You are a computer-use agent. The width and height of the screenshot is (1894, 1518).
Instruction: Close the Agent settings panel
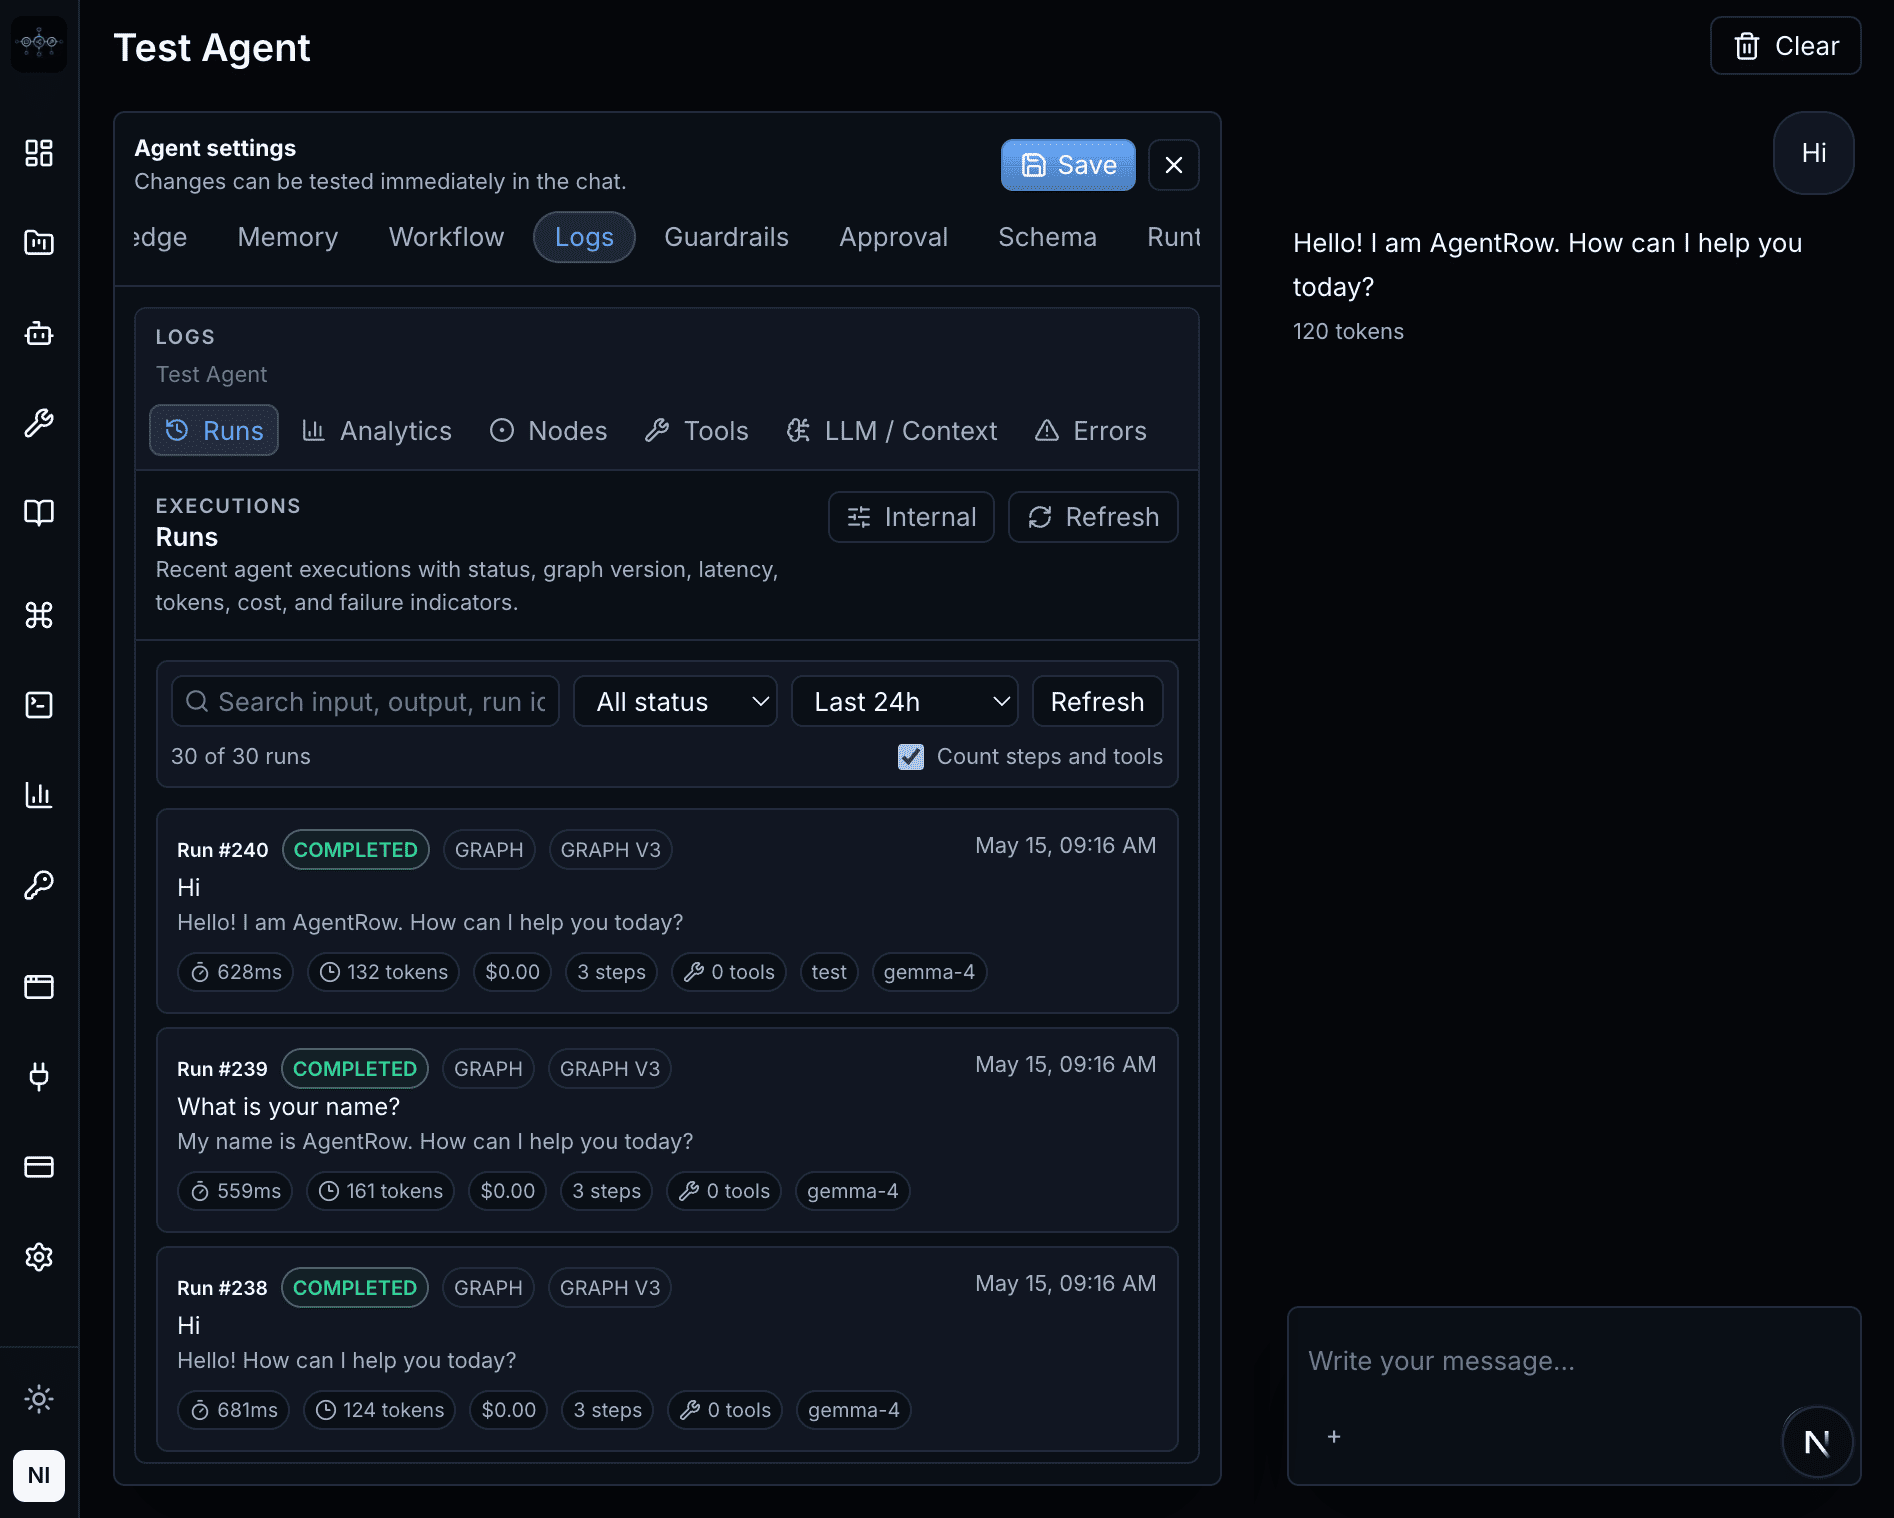coord(1174,165)
